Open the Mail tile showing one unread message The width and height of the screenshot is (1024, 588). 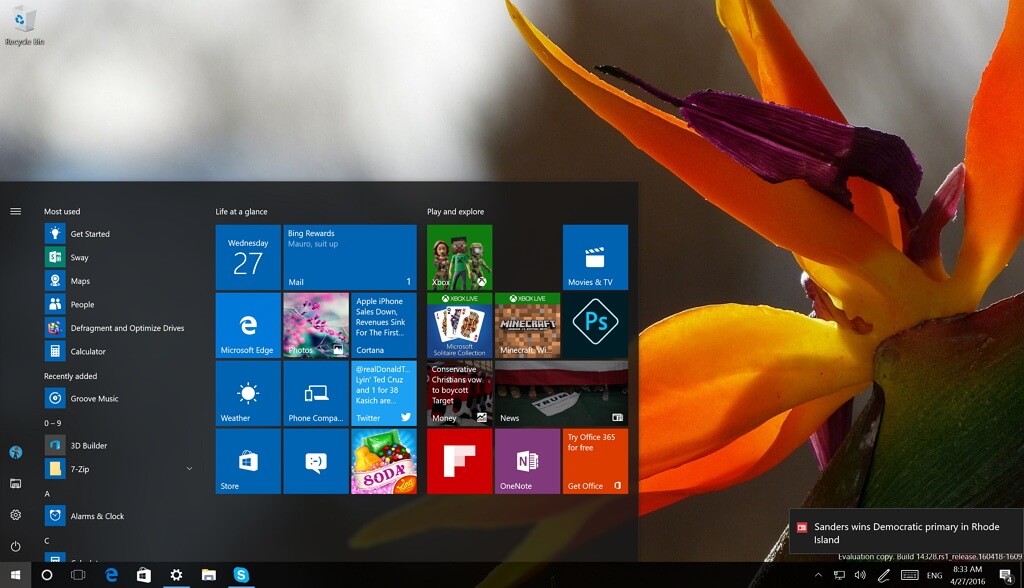point(349,257)
